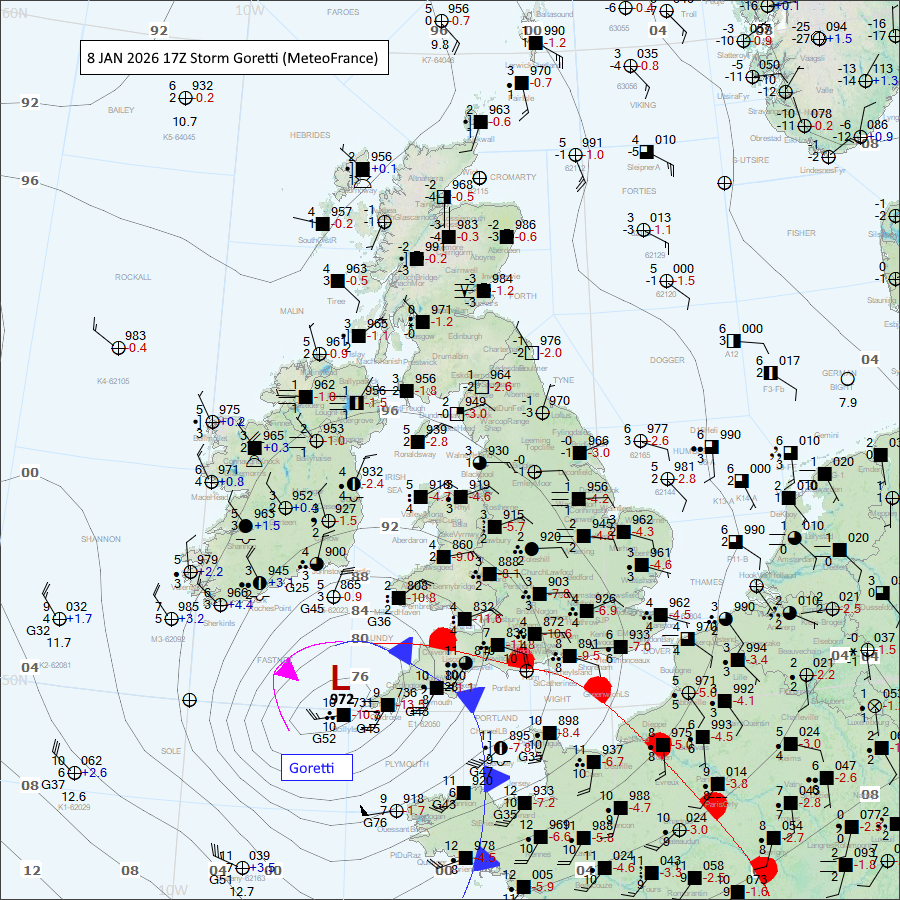Click the chart title box for Storm Goretti
Image resolution: width=900 pixels, height=900 pixels.
[233, 58]
